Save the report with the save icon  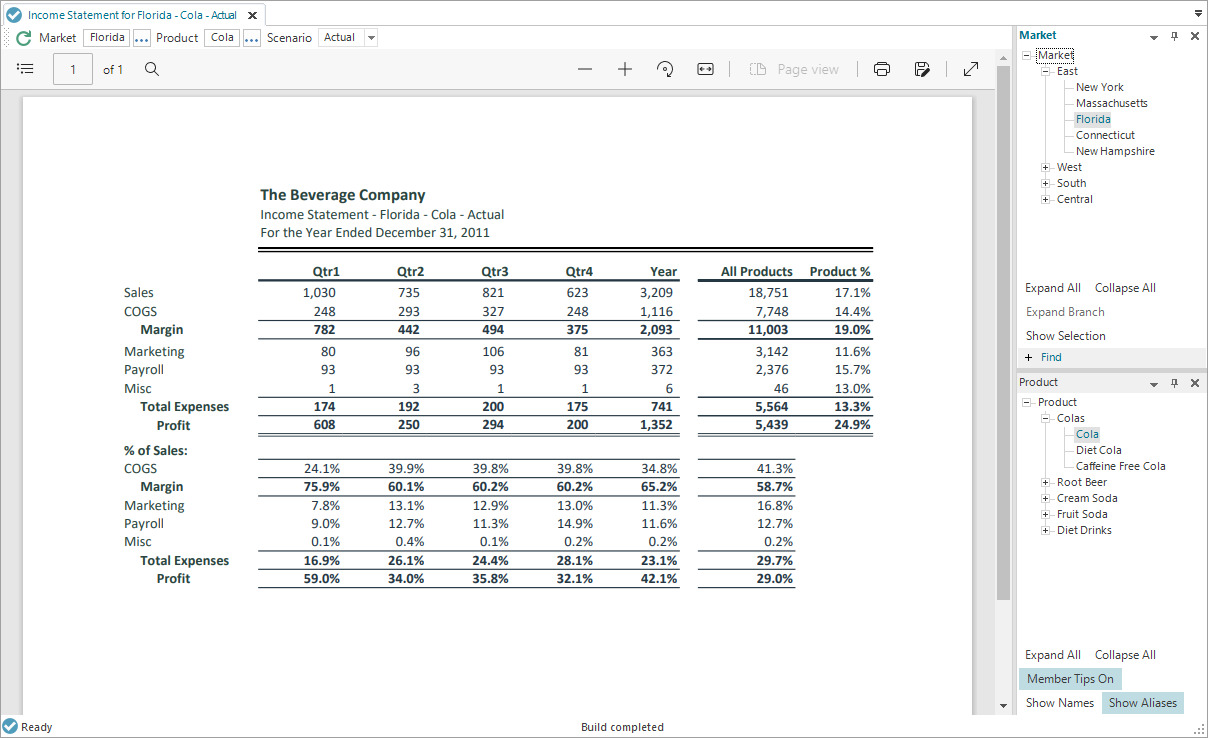[922, 69]
